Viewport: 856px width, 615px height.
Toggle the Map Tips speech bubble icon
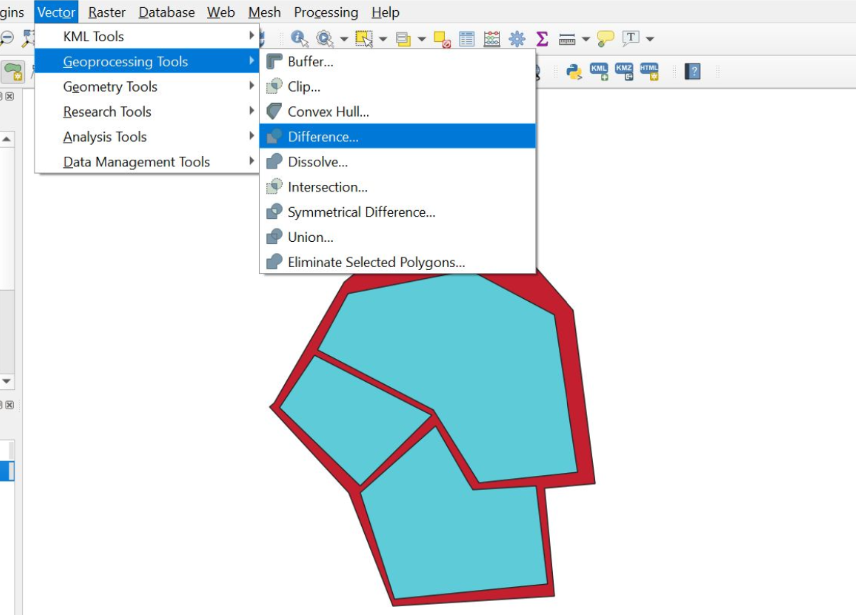click(605, 39)
